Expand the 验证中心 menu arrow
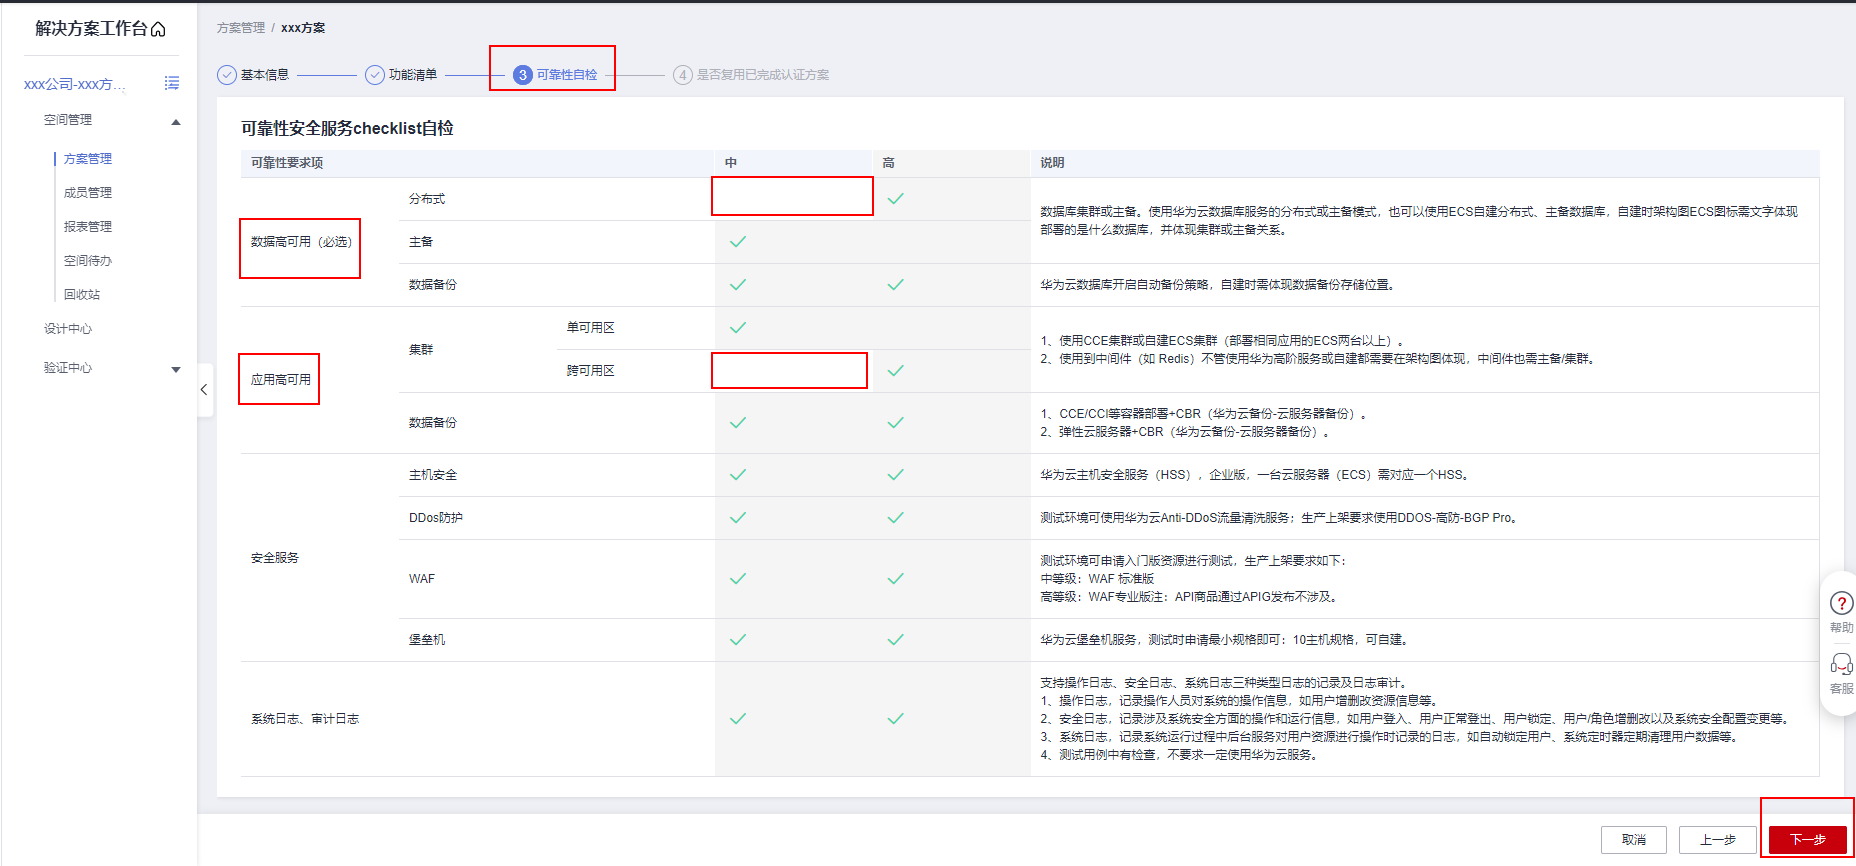 tap(176, 369)
